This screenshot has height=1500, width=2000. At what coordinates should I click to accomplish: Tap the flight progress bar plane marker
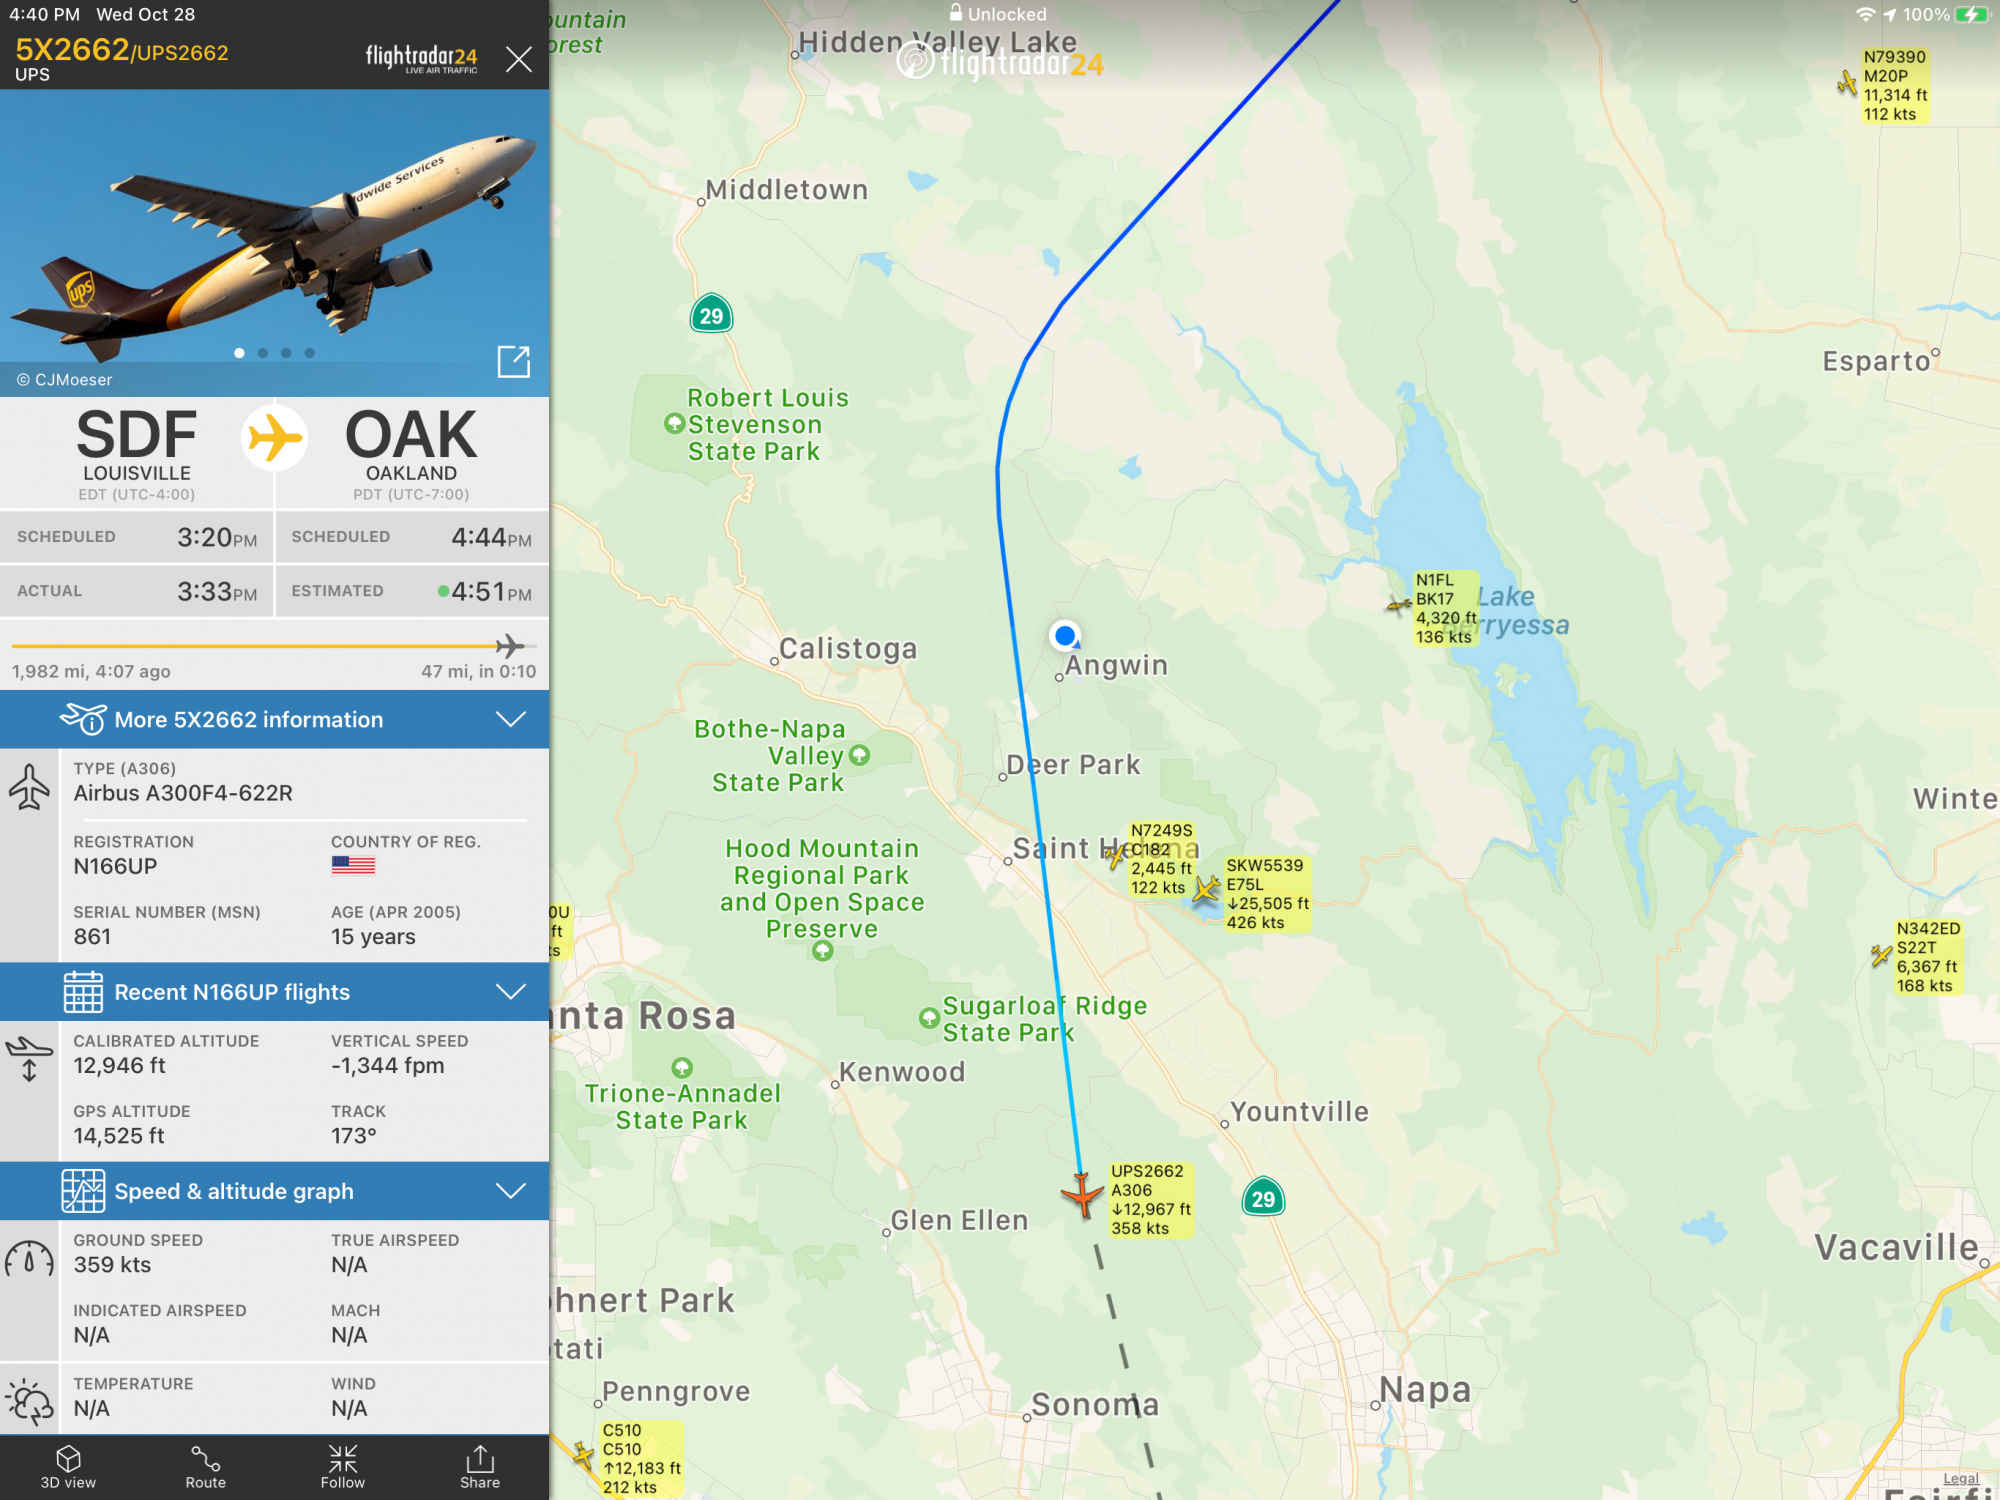pyautogui.click(x=510, y=646)
